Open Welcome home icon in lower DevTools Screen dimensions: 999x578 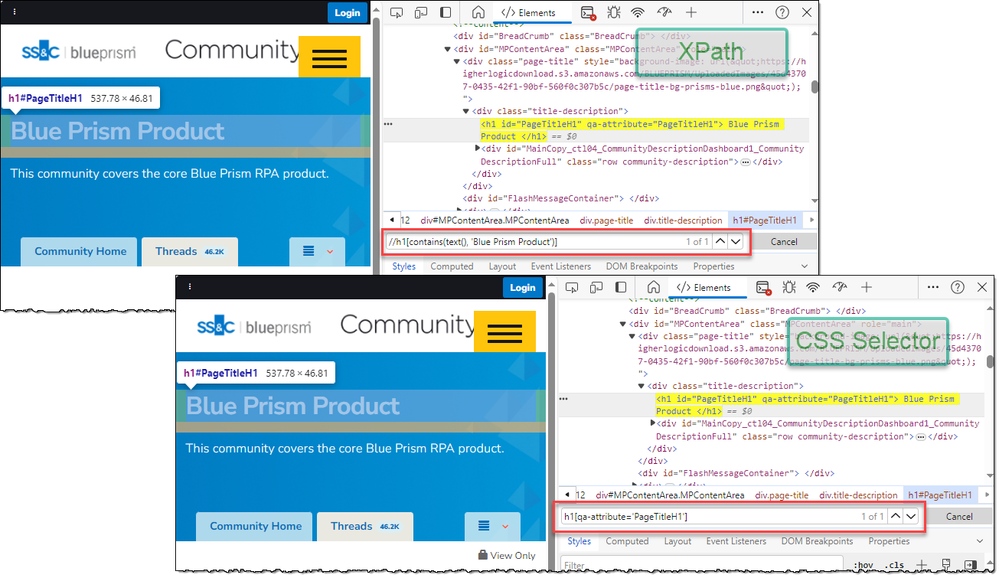[653, 287]
